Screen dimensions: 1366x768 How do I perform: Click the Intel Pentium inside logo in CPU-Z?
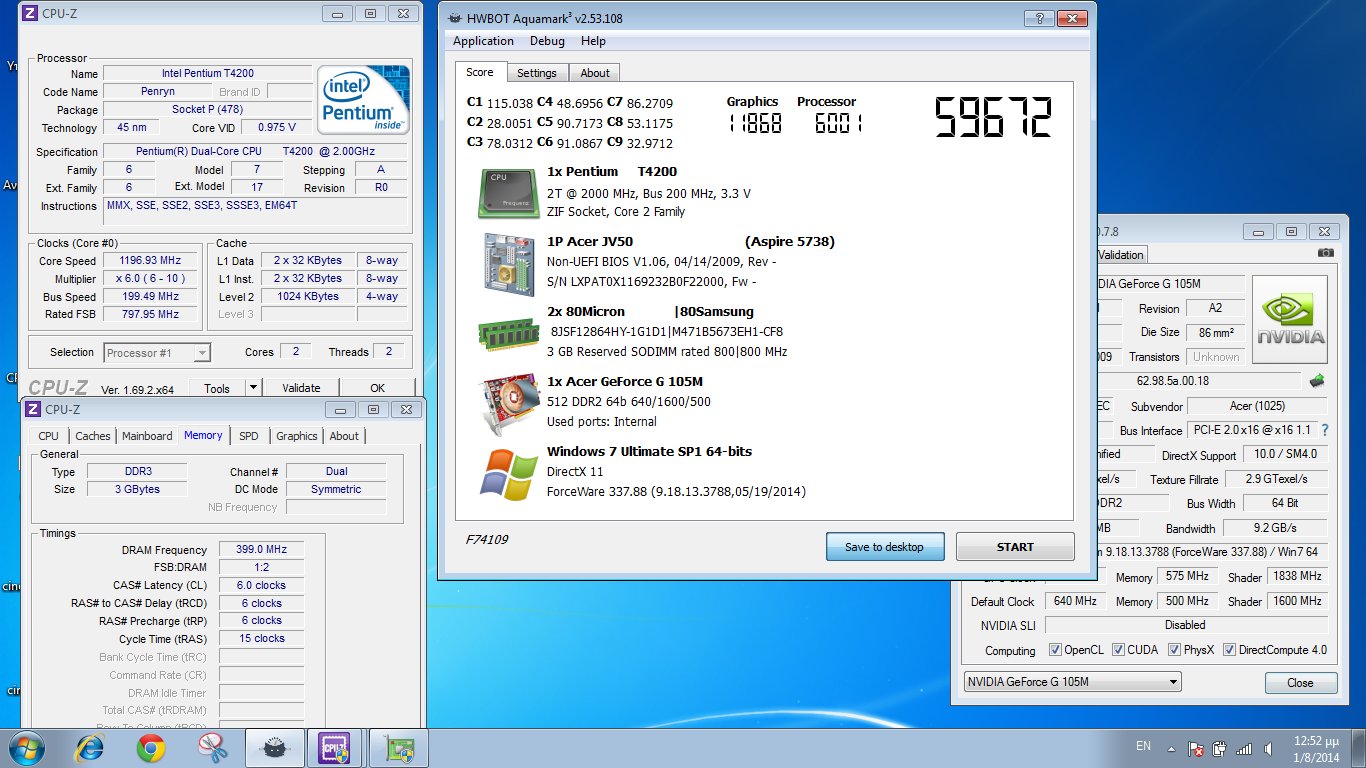click(x=363, y=100)
